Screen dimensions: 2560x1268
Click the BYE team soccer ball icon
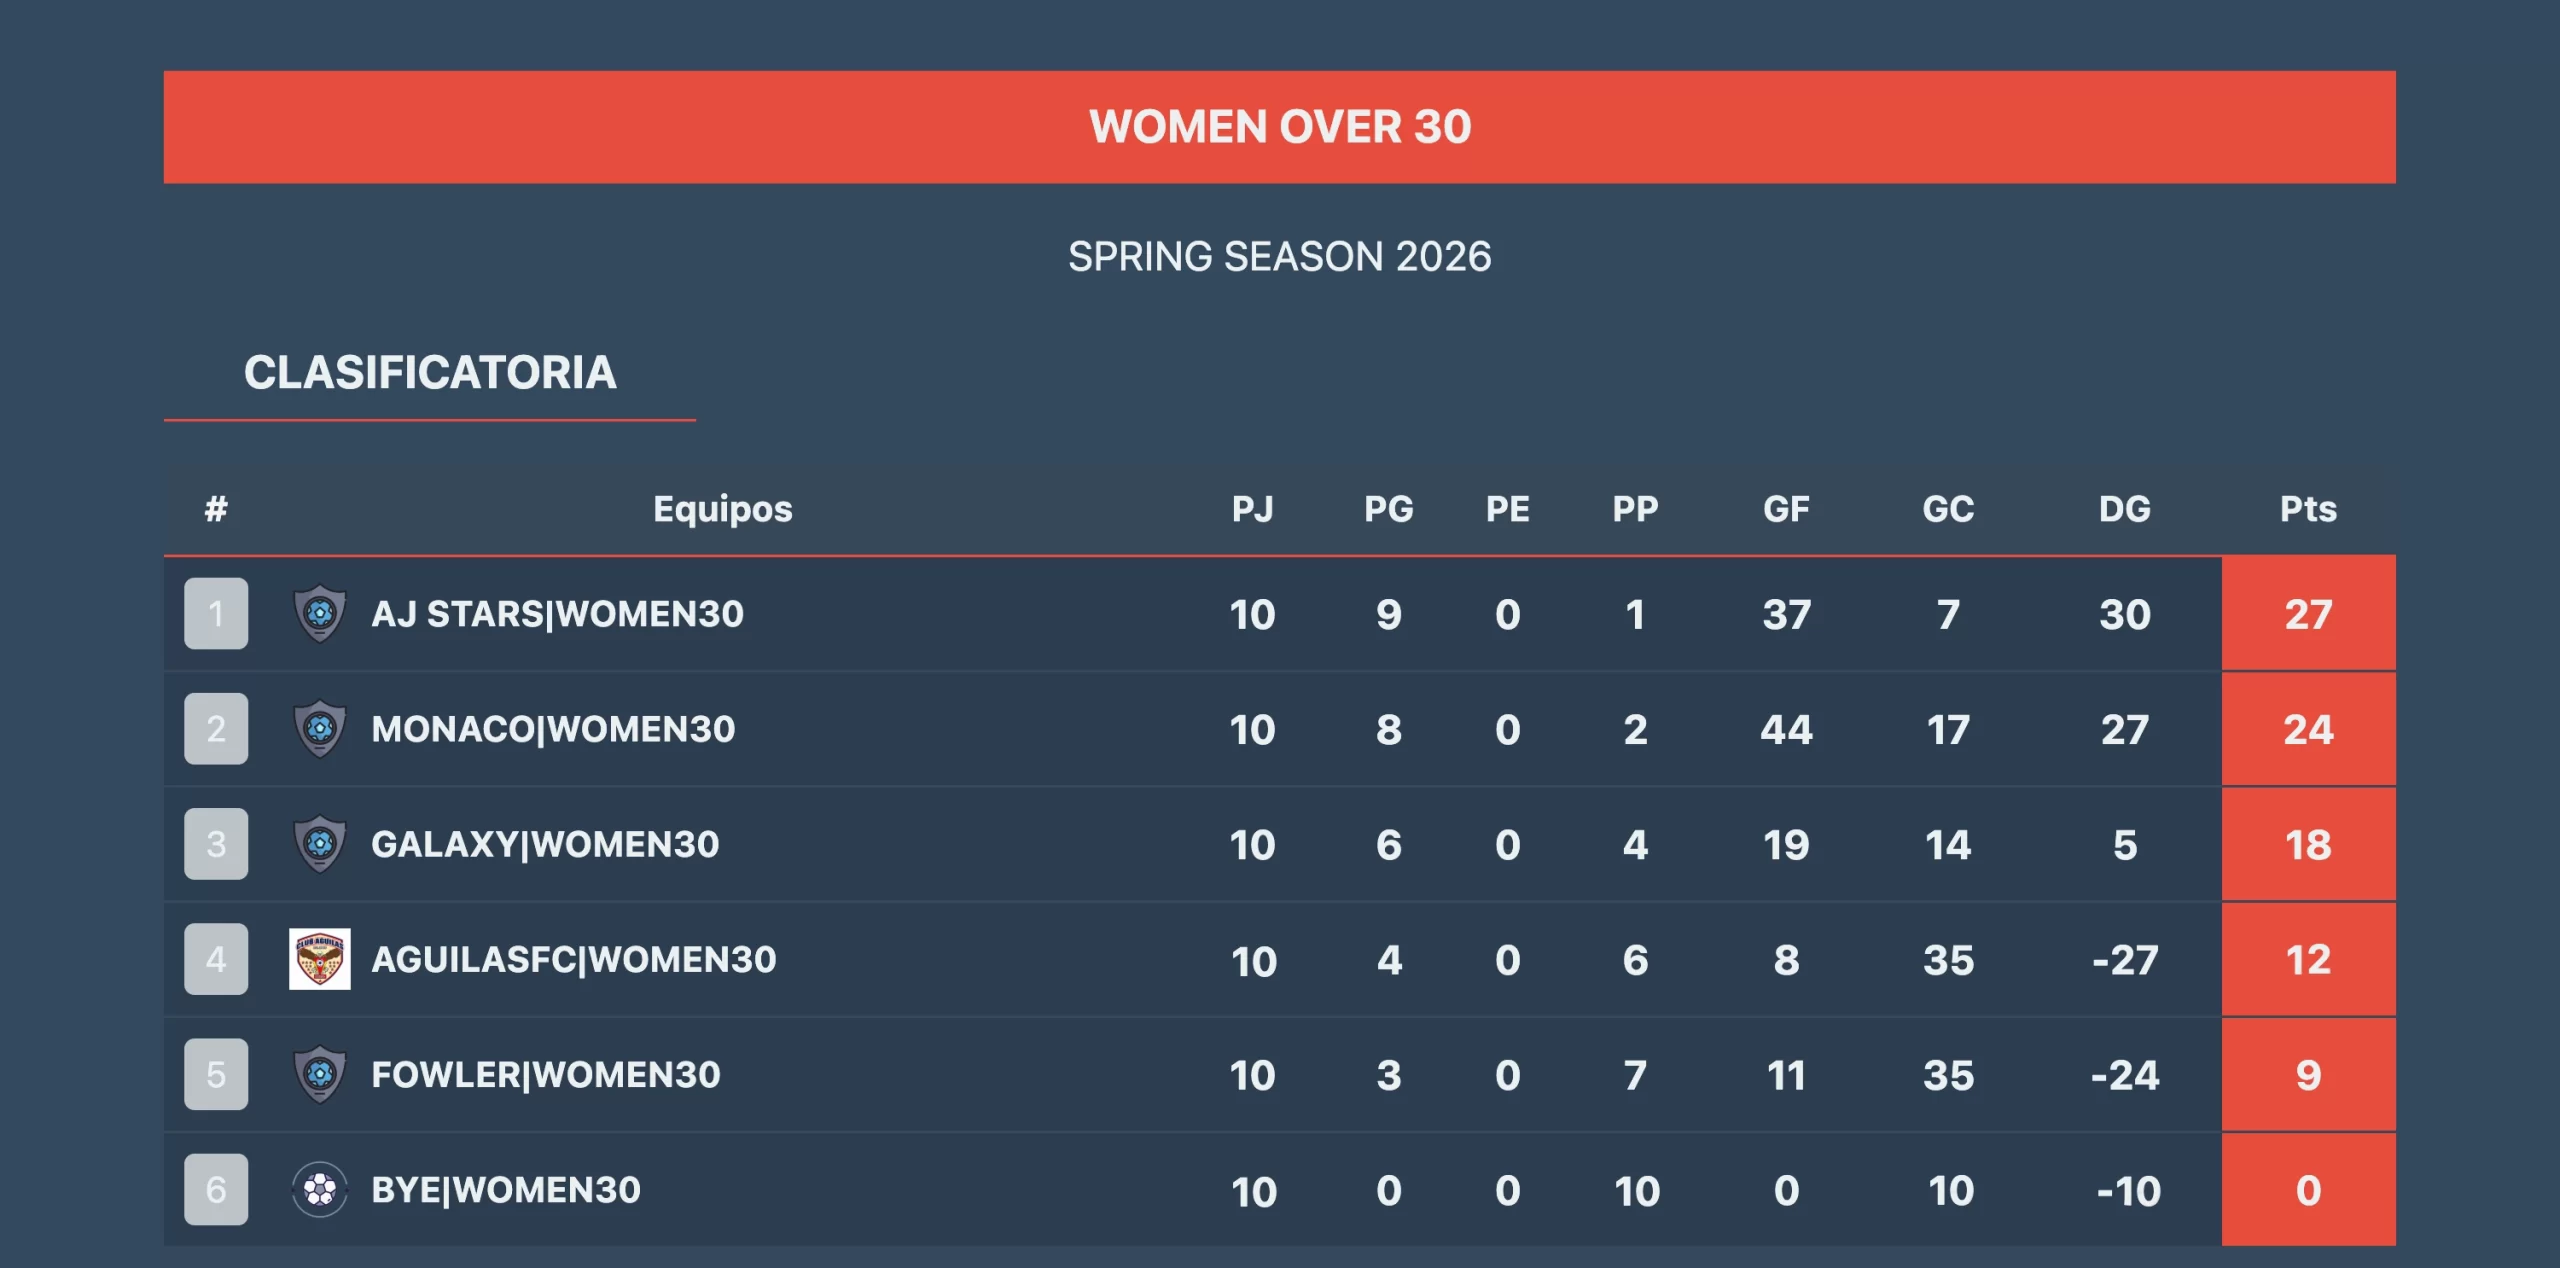(x=319, y=1190)
